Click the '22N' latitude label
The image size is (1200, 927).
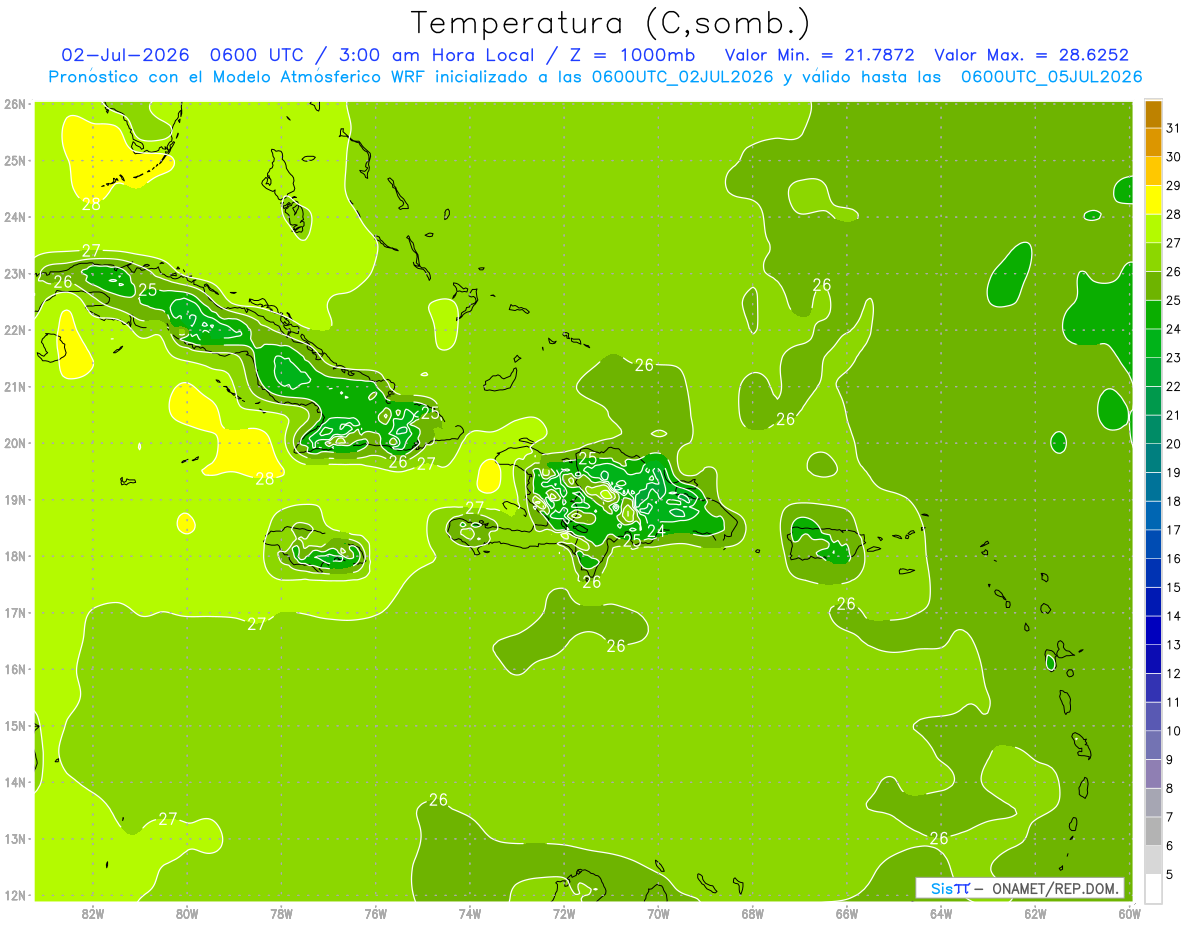(15, 330)
